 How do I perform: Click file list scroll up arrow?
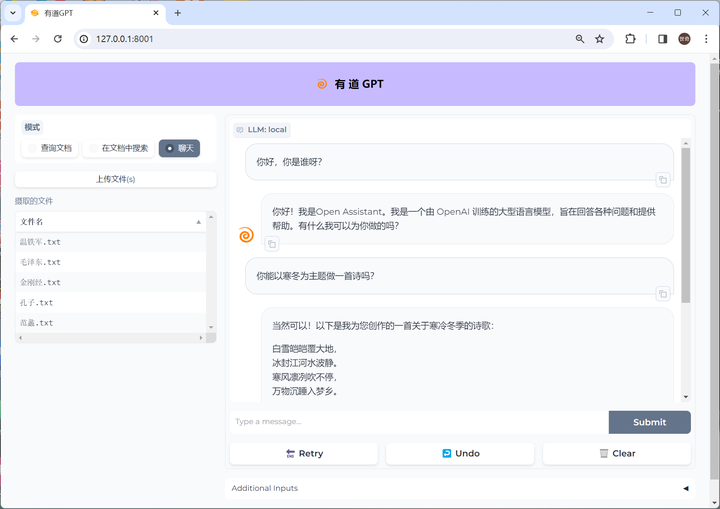pos(211,216)
